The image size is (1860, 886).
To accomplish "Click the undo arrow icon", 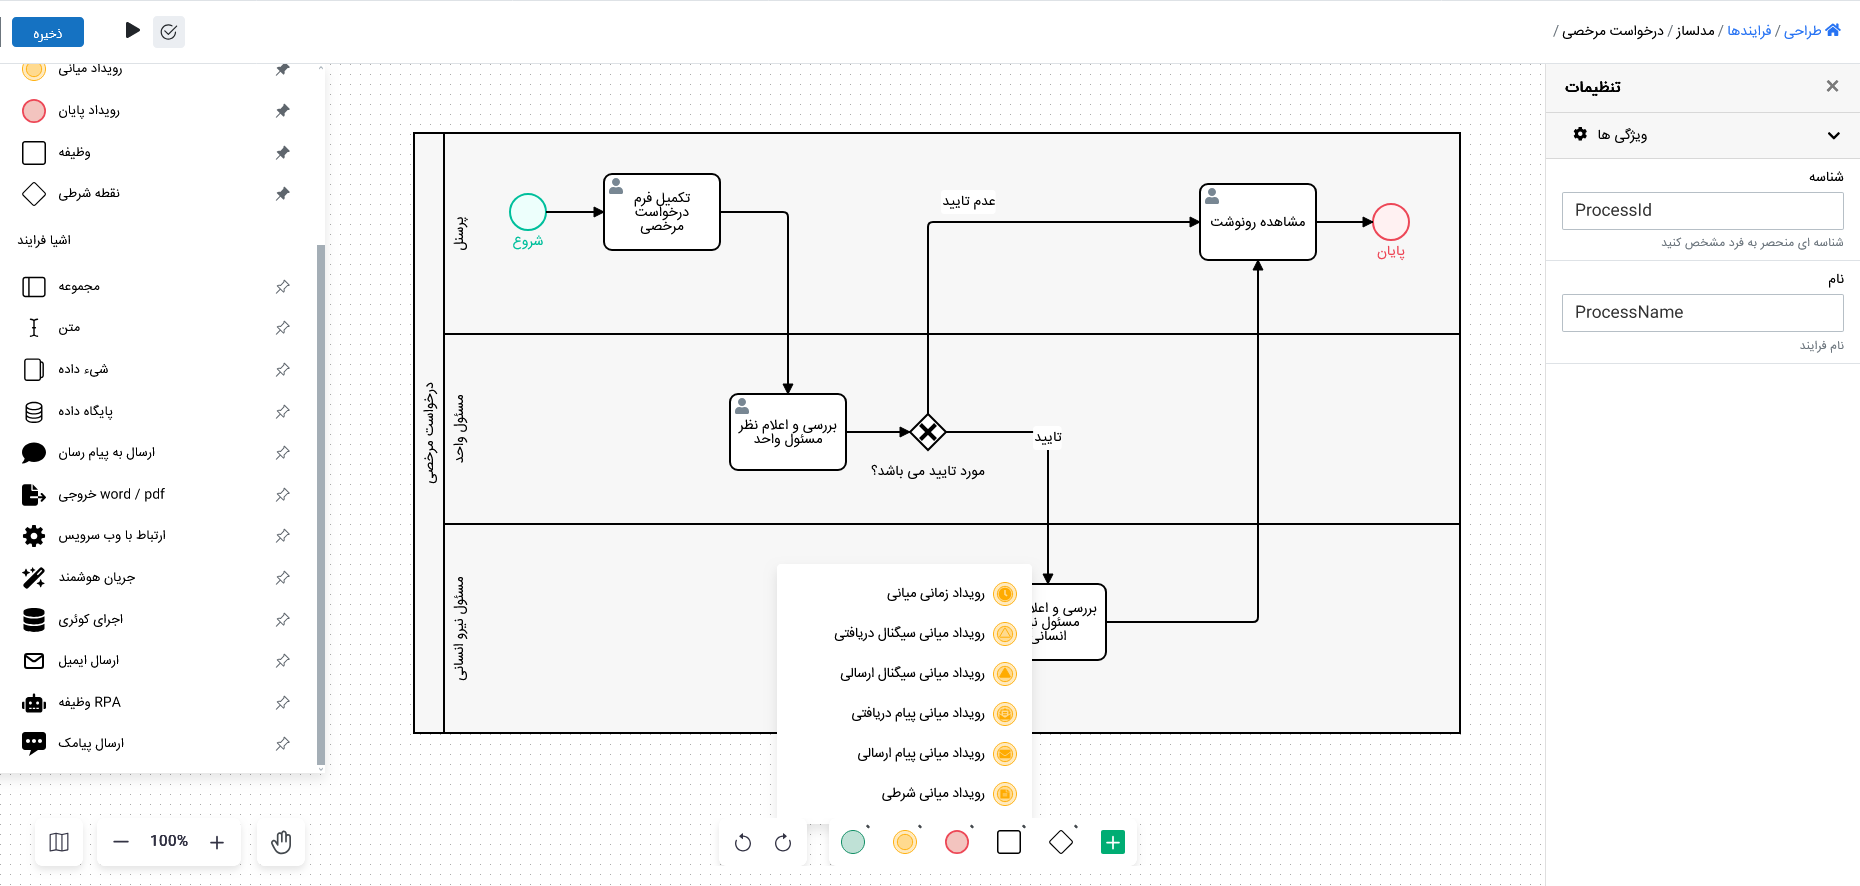I will [x=742, y=843].
